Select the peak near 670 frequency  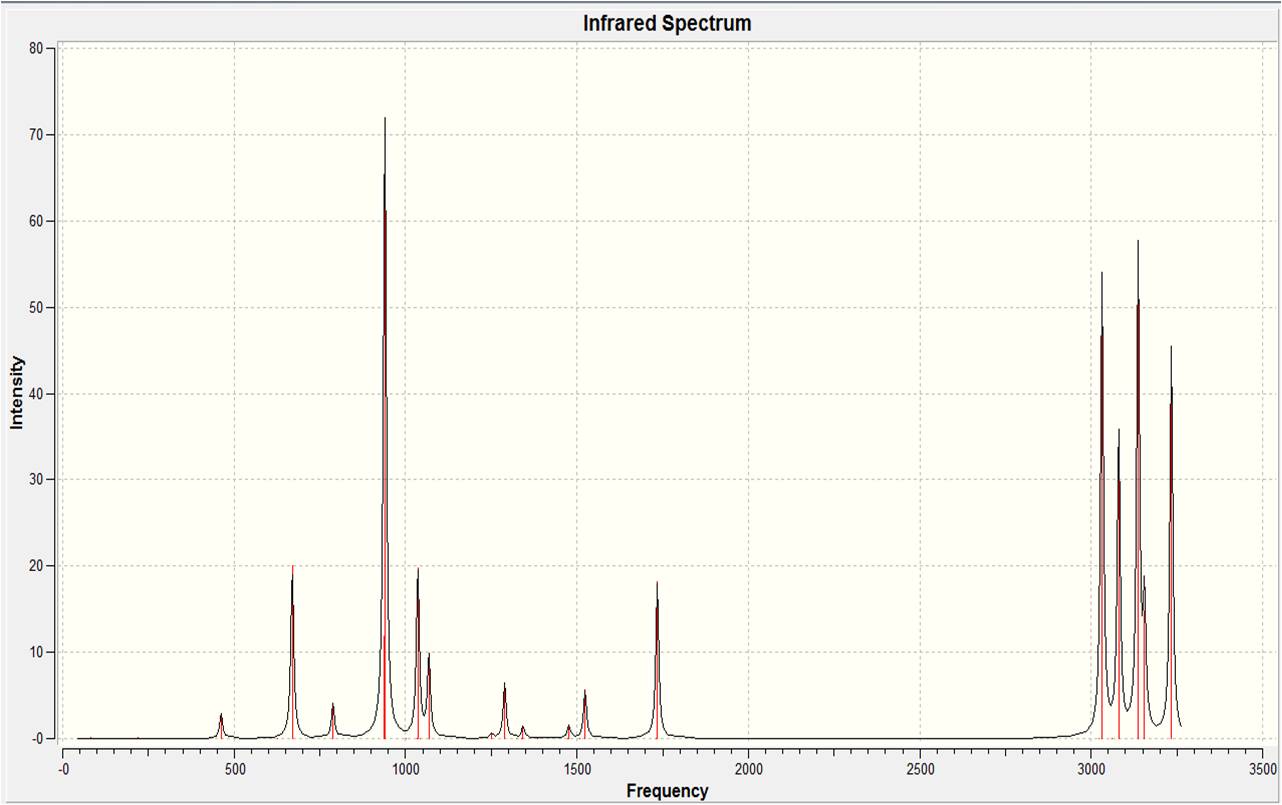(293, 652)
